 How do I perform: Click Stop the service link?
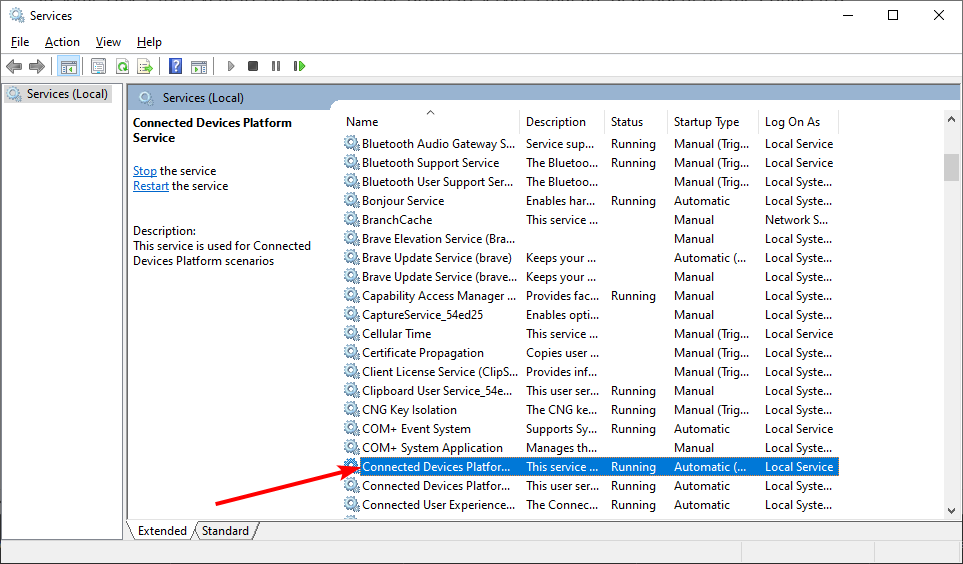coord(145,171)
